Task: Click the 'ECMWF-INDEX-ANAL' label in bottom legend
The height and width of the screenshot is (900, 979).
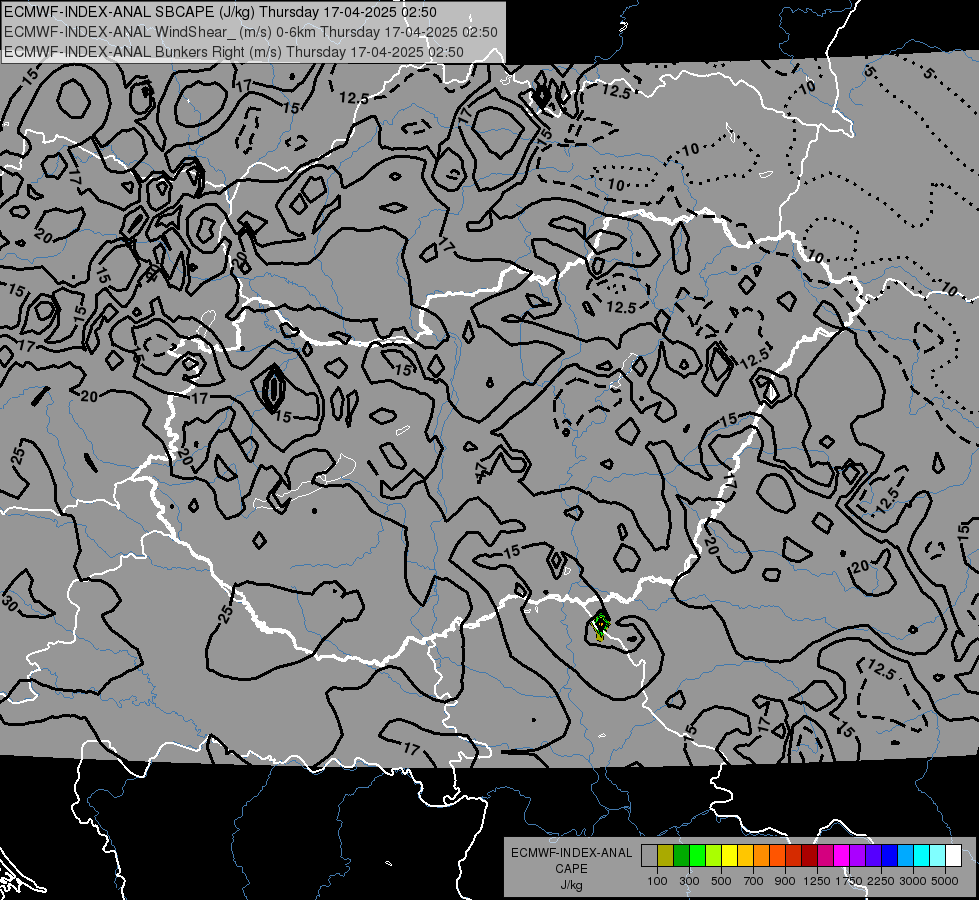Action: [x=571, y=853]
